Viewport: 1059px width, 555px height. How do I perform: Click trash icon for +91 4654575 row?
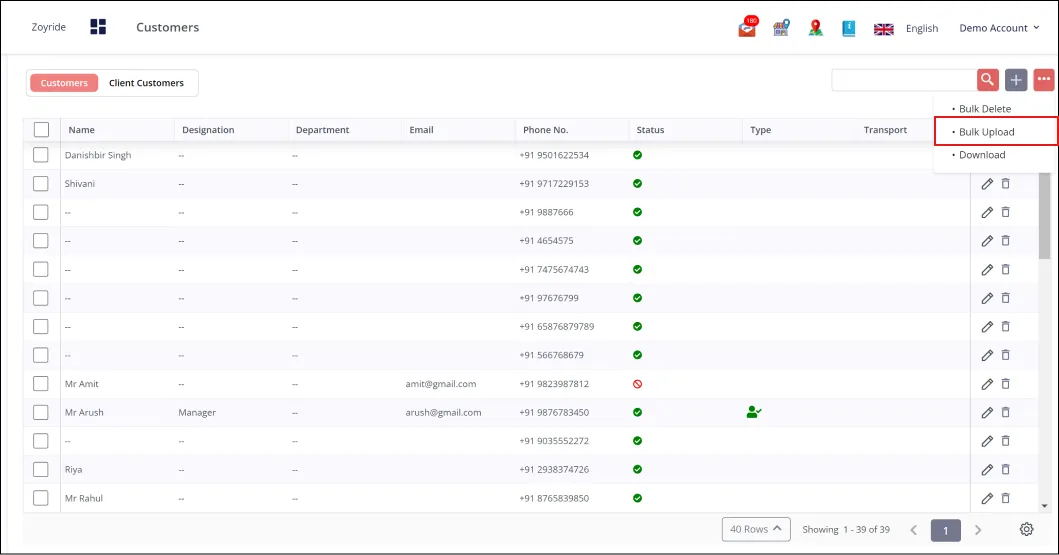(1006, 240)
